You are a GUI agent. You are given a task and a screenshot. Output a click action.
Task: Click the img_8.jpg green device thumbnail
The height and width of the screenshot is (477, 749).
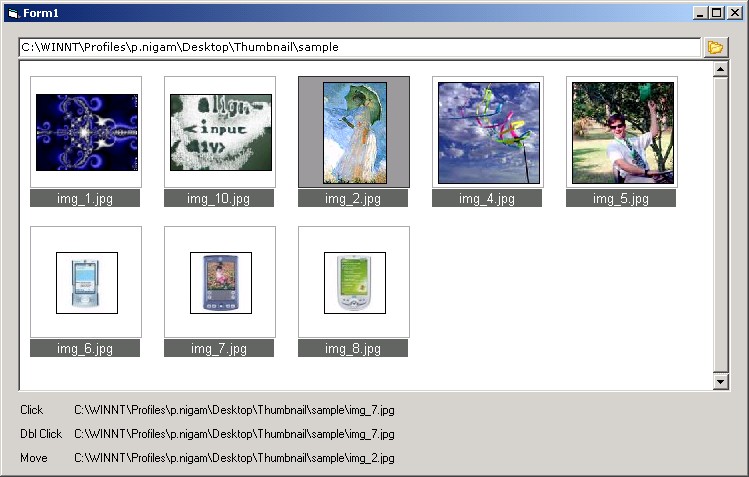pos(354,282)
